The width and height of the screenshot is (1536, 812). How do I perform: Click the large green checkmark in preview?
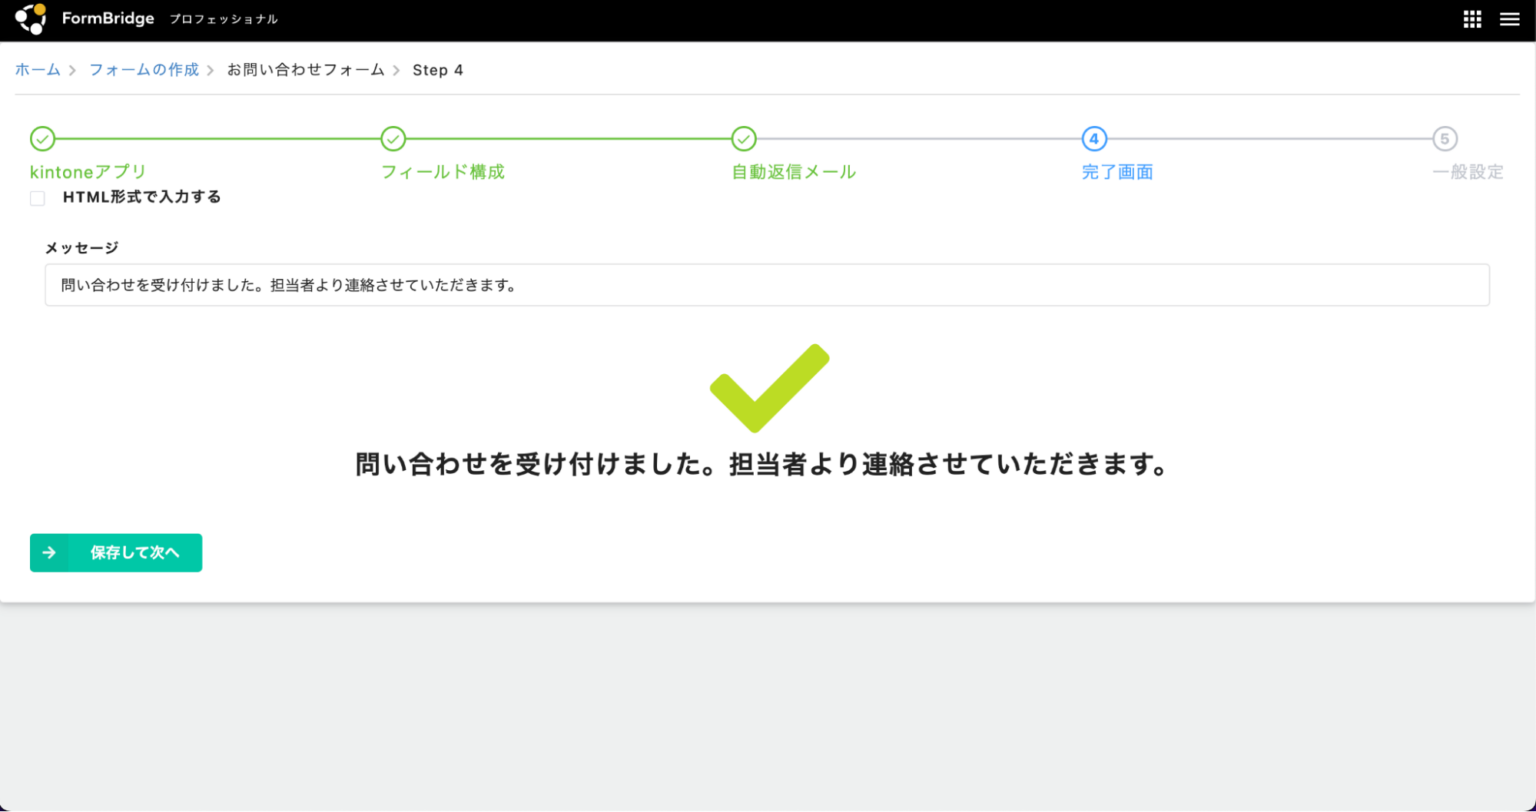(769, 388)
